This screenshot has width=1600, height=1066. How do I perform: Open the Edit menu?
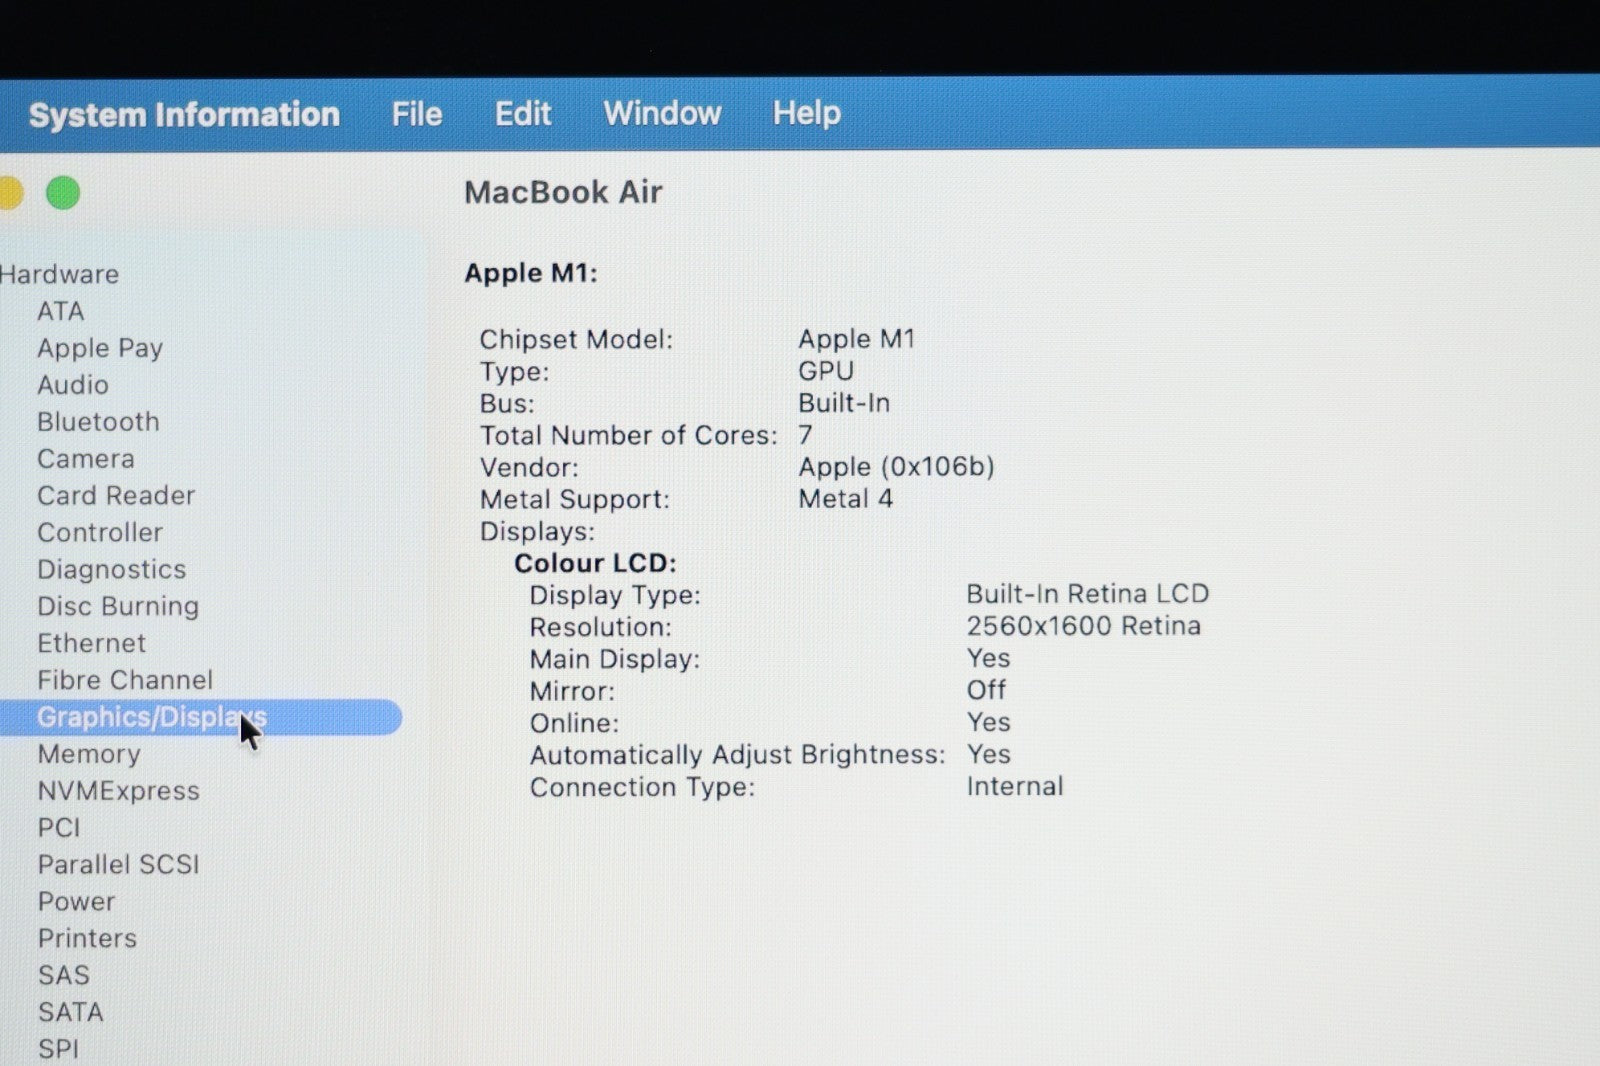522,114
